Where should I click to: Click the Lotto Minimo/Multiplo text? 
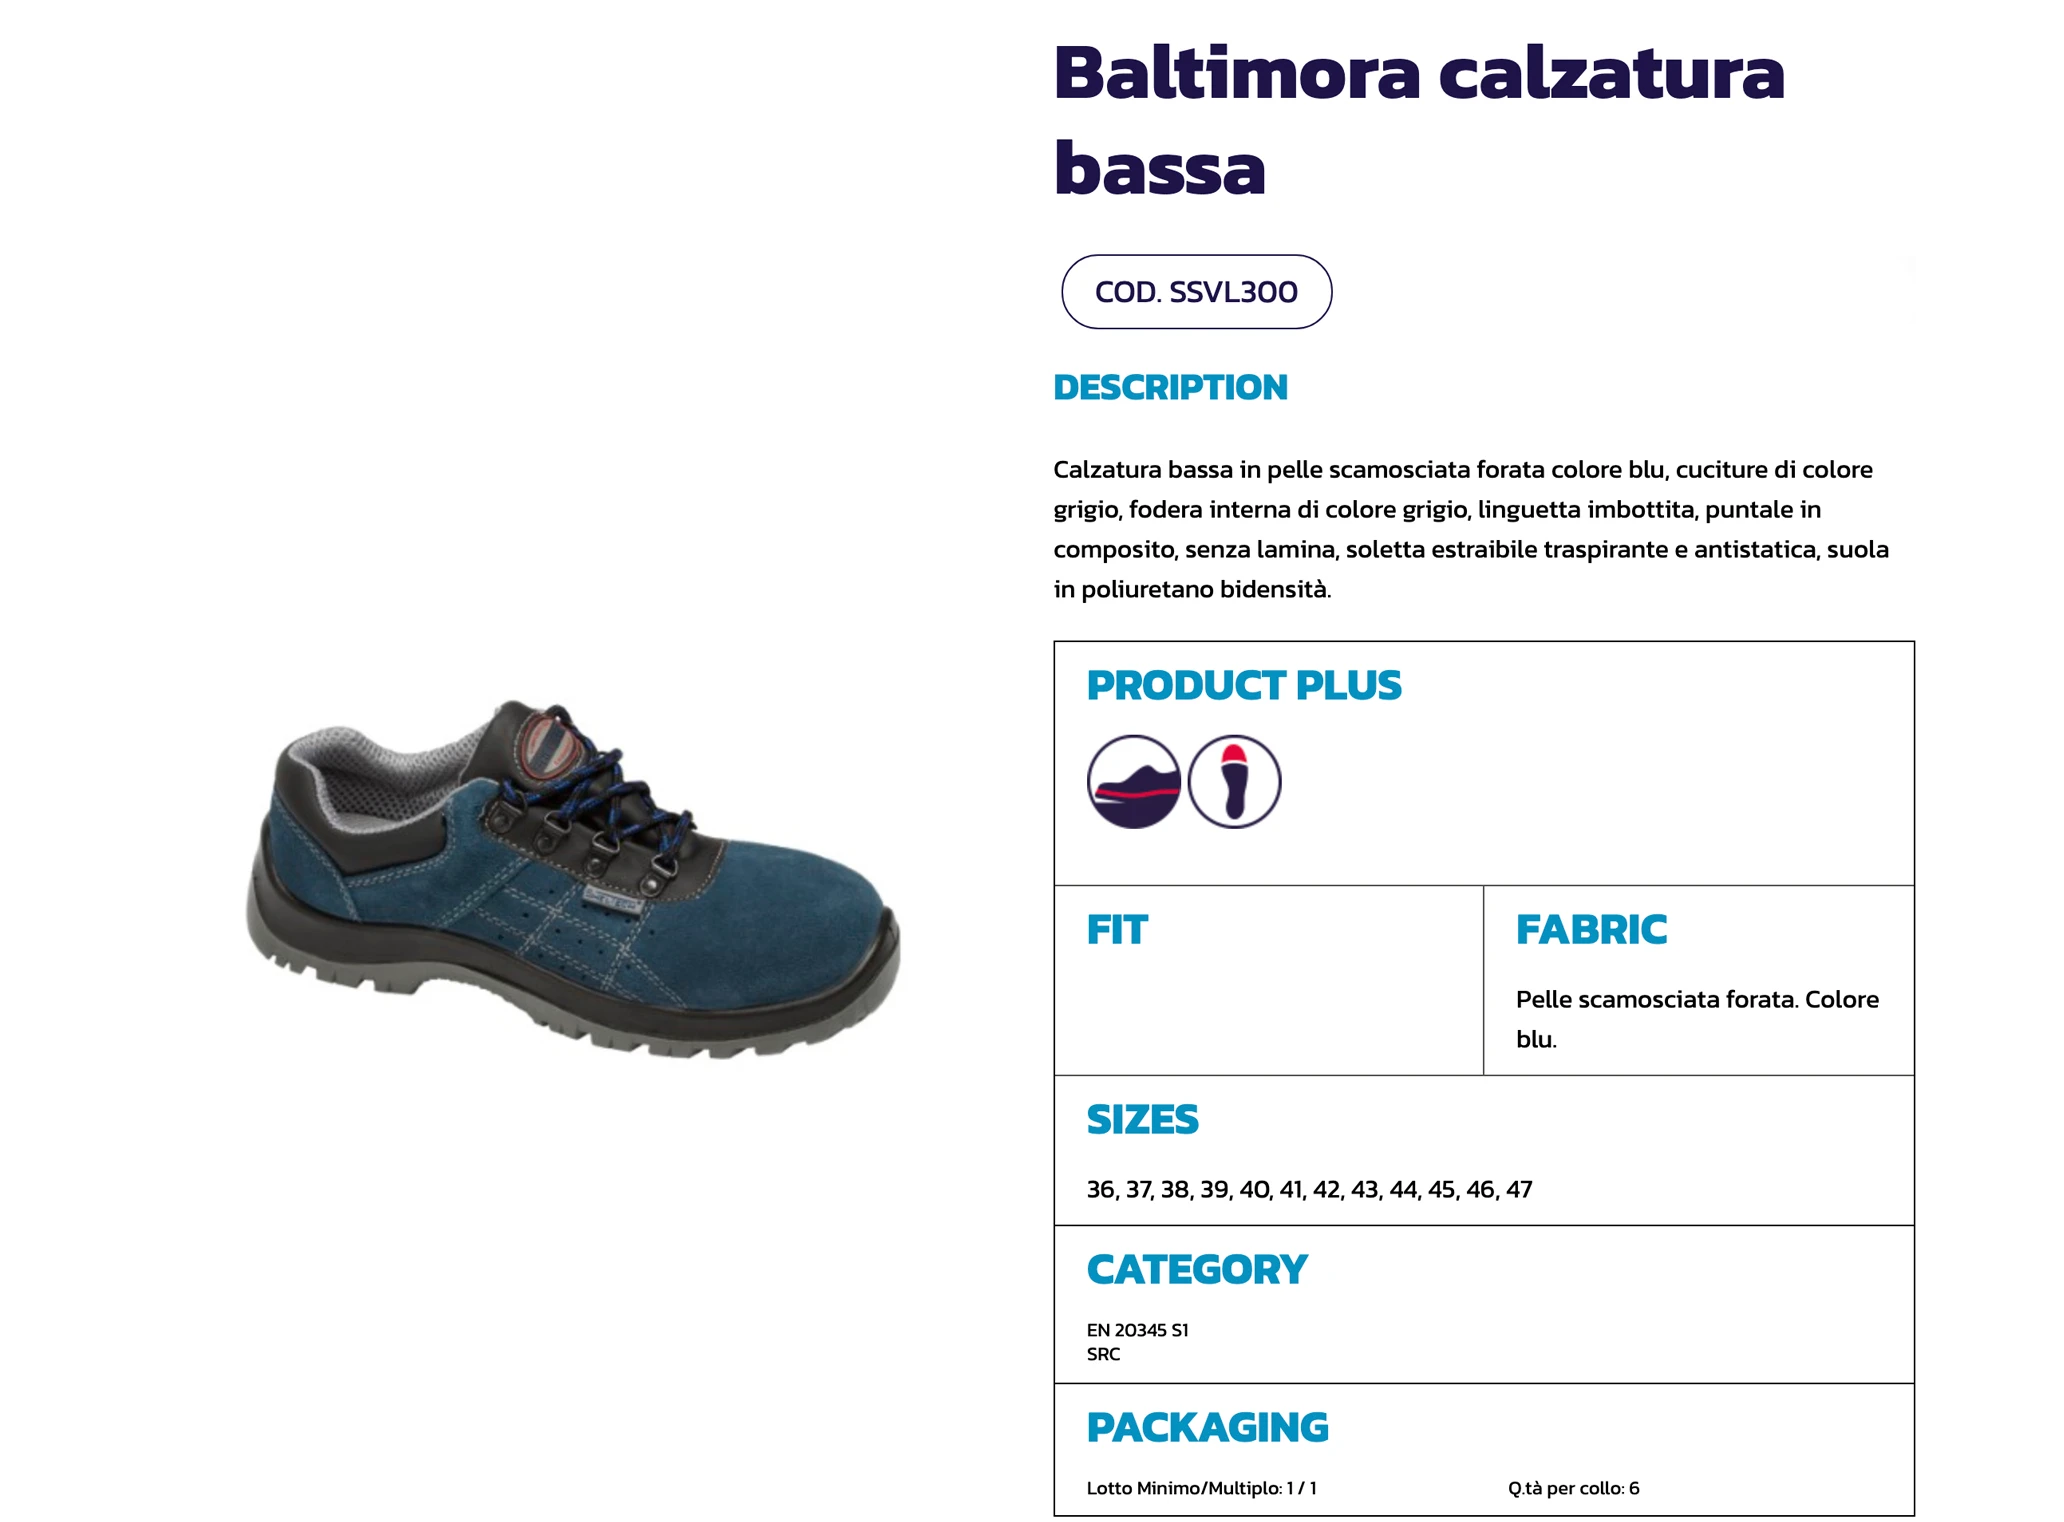(1202, 1488)
